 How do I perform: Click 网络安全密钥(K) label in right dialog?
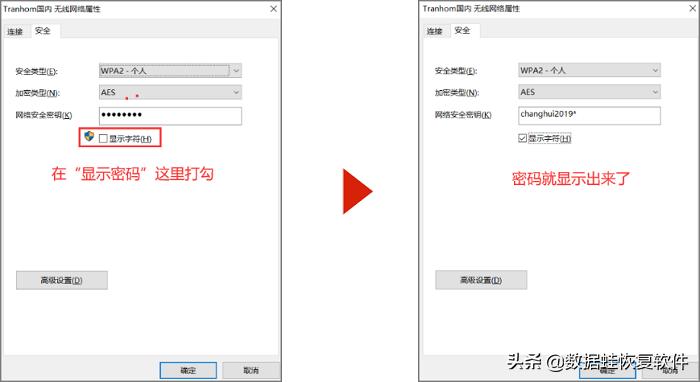463,115
